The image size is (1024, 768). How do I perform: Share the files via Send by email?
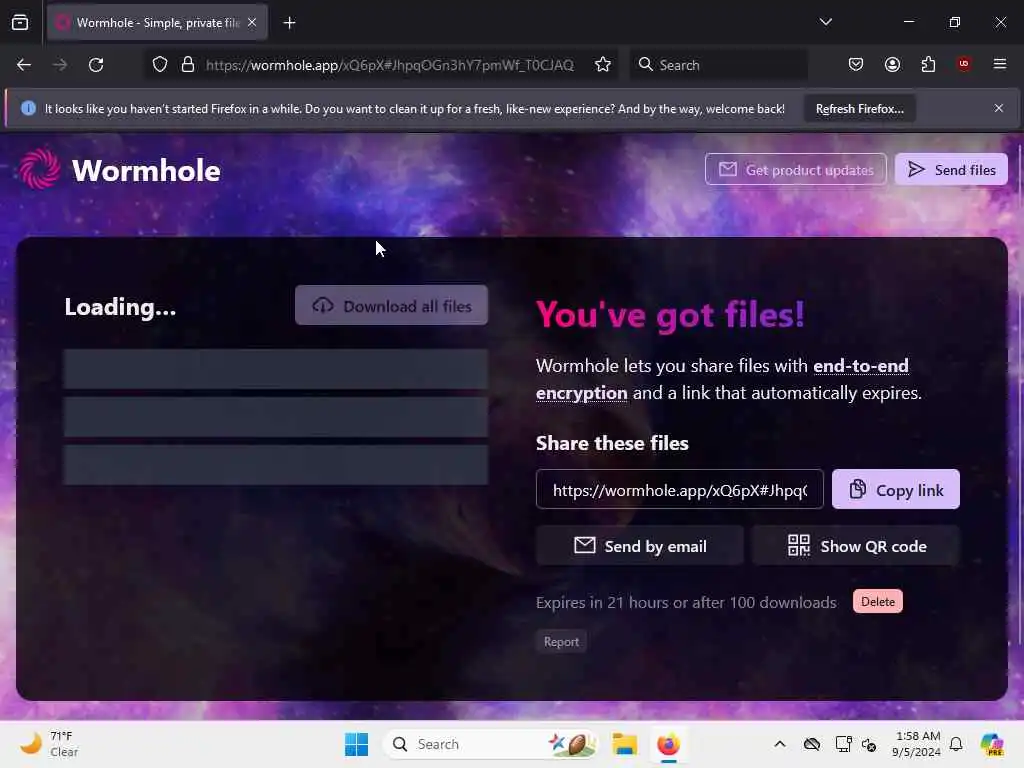(639, 546)
